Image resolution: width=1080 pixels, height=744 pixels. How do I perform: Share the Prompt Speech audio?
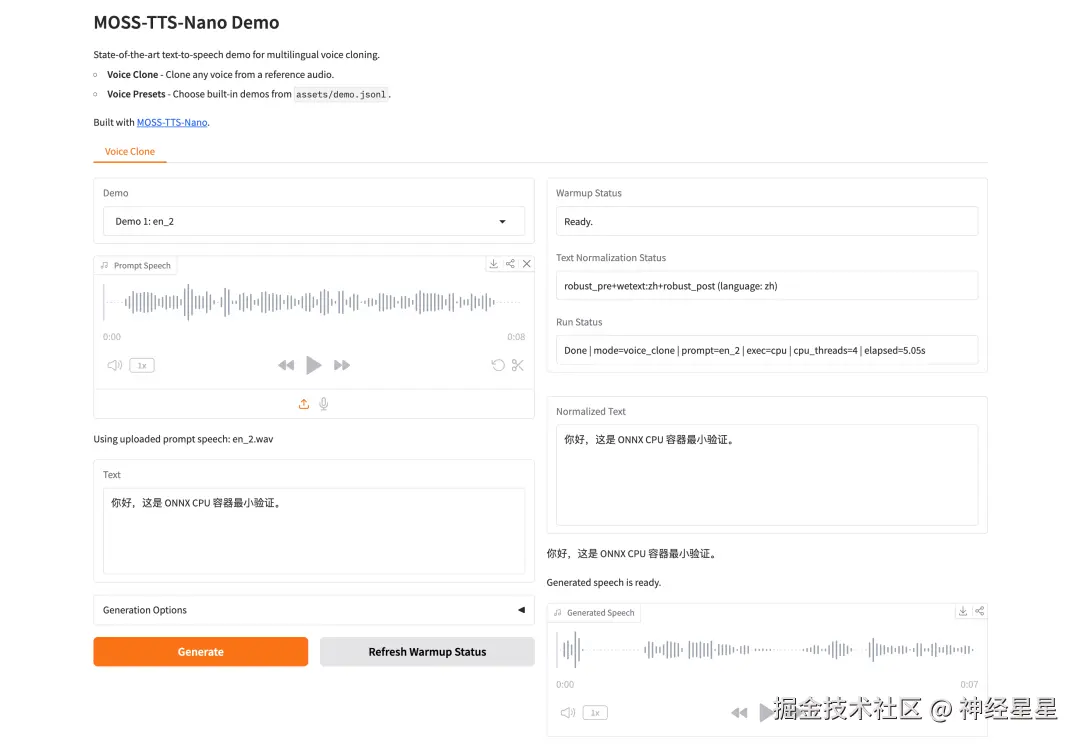[x=510, y=264]
